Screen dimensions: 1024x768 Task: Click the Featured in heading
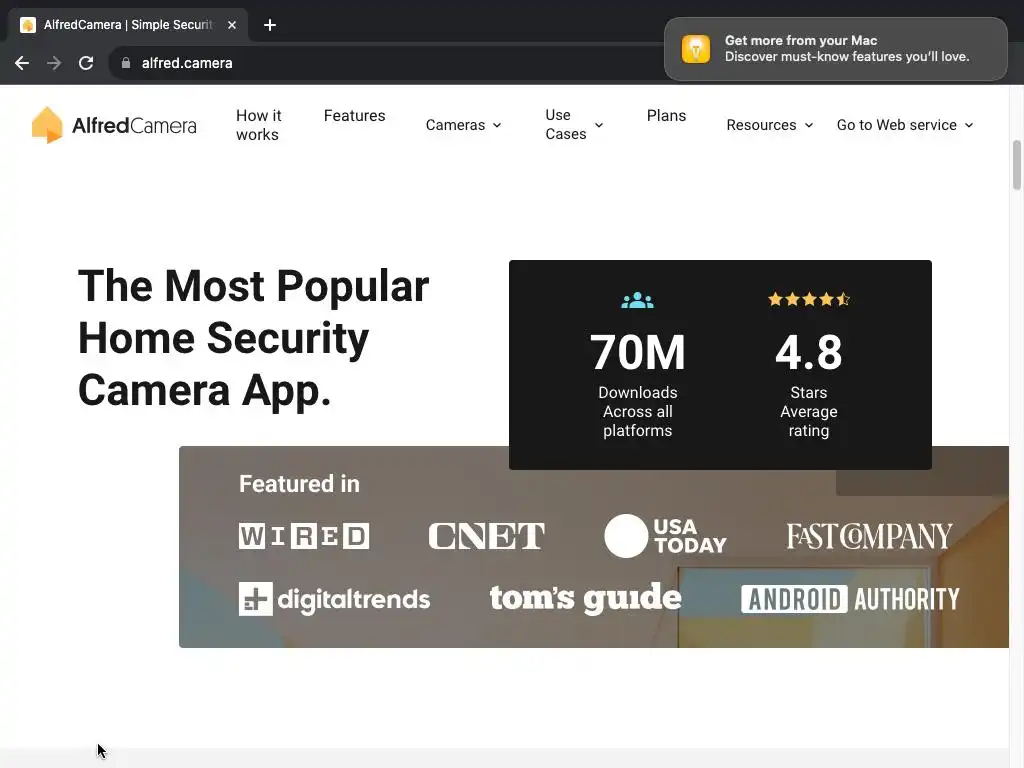pos(299,484)
